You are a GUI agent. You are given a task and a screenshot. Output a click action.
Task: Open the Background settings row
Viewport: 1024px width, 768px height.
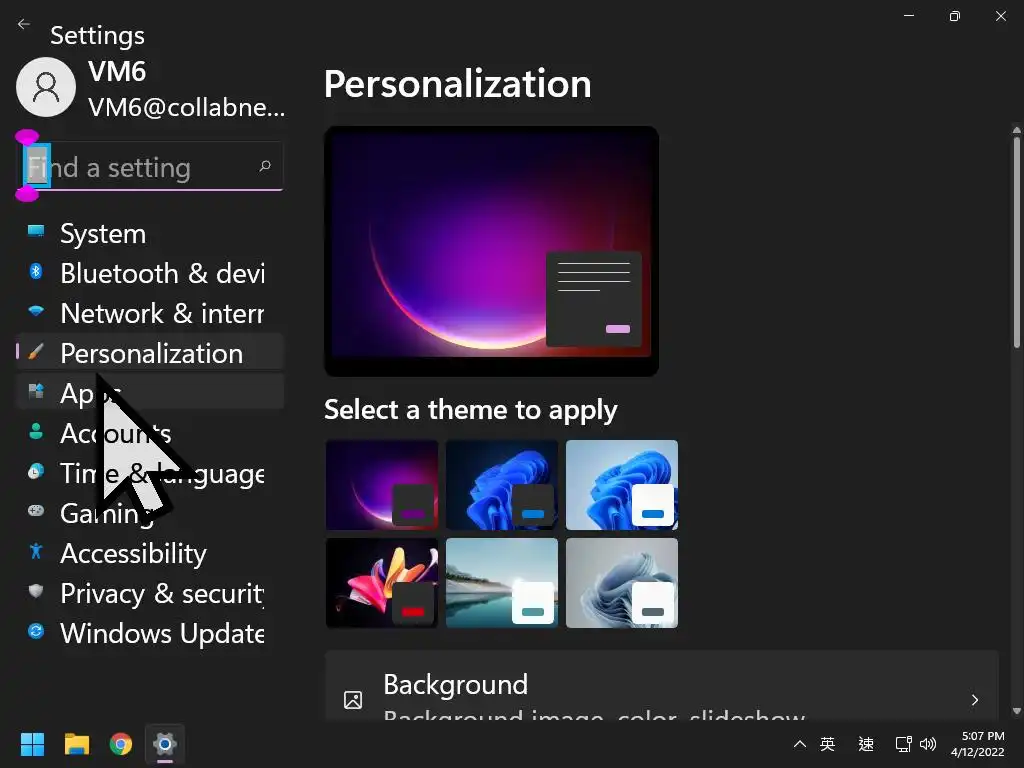662,686
